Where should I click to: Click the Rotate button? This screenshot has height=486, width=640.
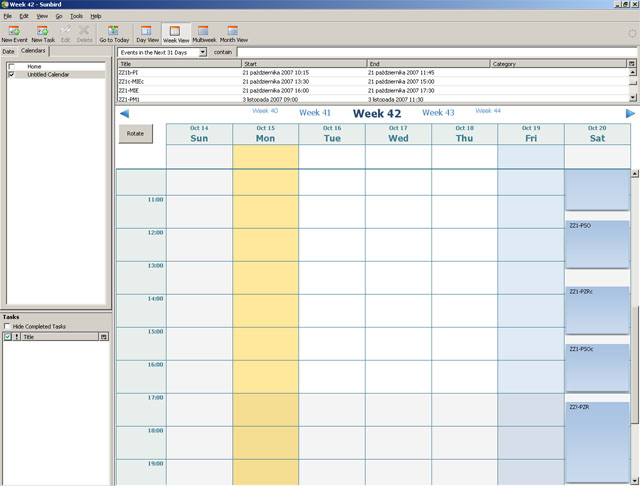click(136, 133)
